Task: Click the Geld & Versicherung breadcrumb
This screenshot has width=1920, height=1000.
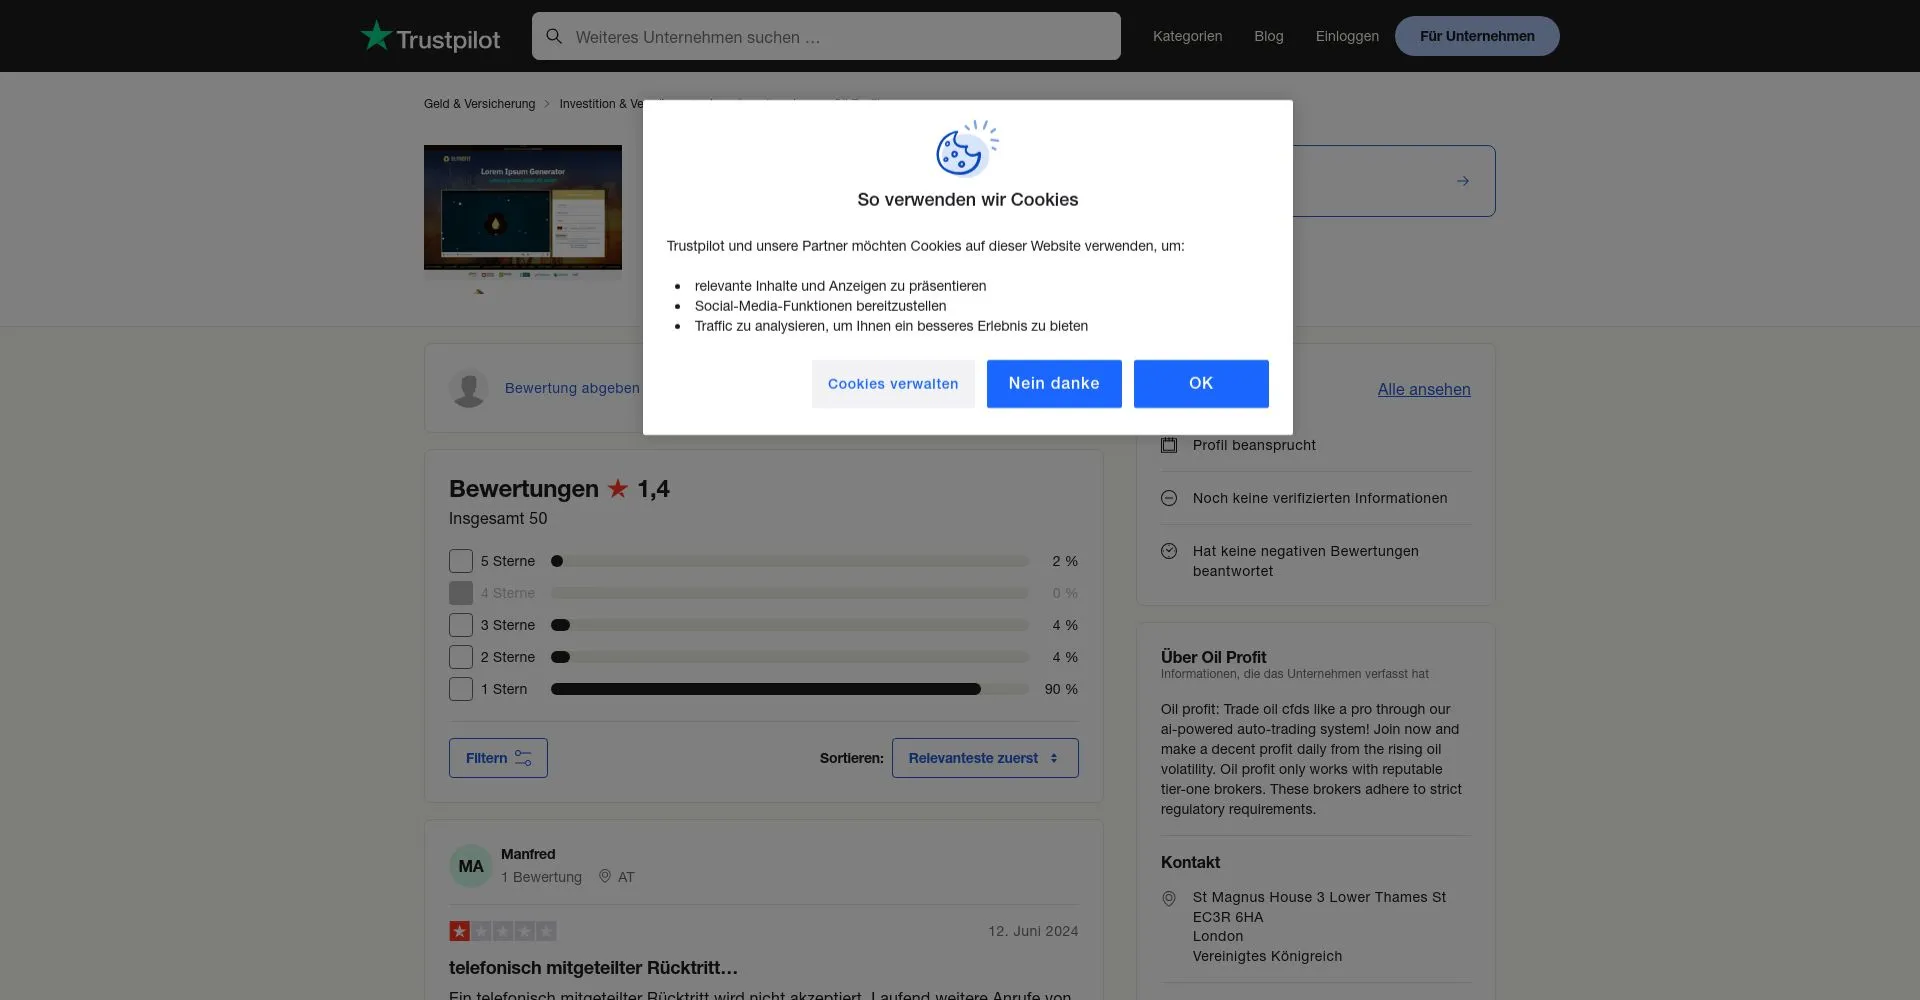Action: [x=479, y=104]
